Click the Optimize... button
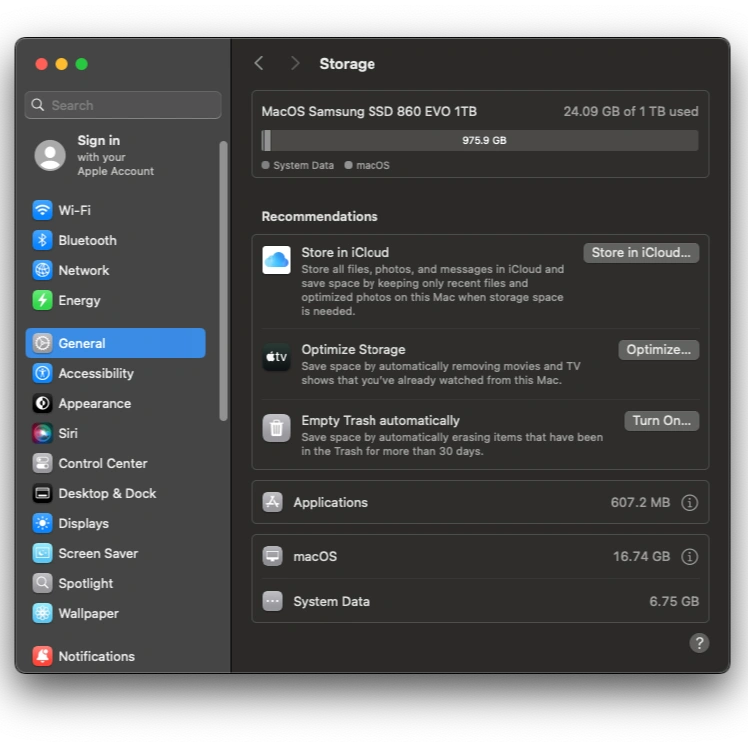Viewport: 748px width, 746px height. click(659, 350)
